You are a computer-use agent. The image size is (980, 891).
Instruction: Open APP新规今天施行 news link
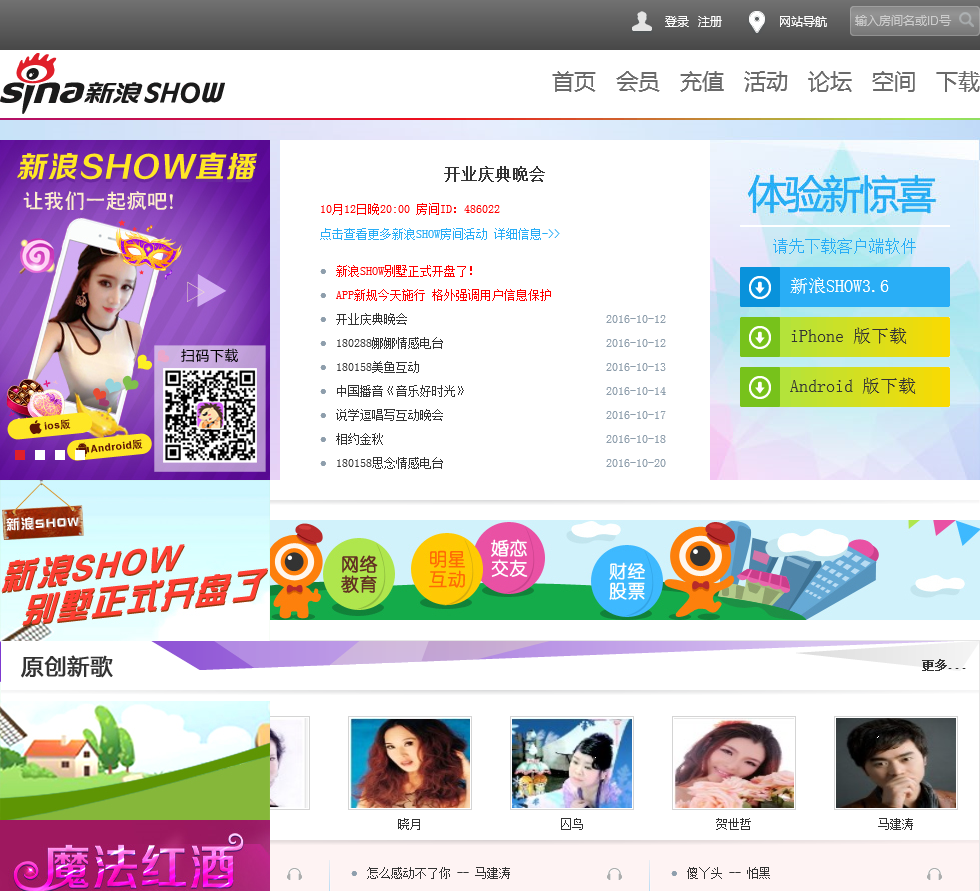(444, 295)
